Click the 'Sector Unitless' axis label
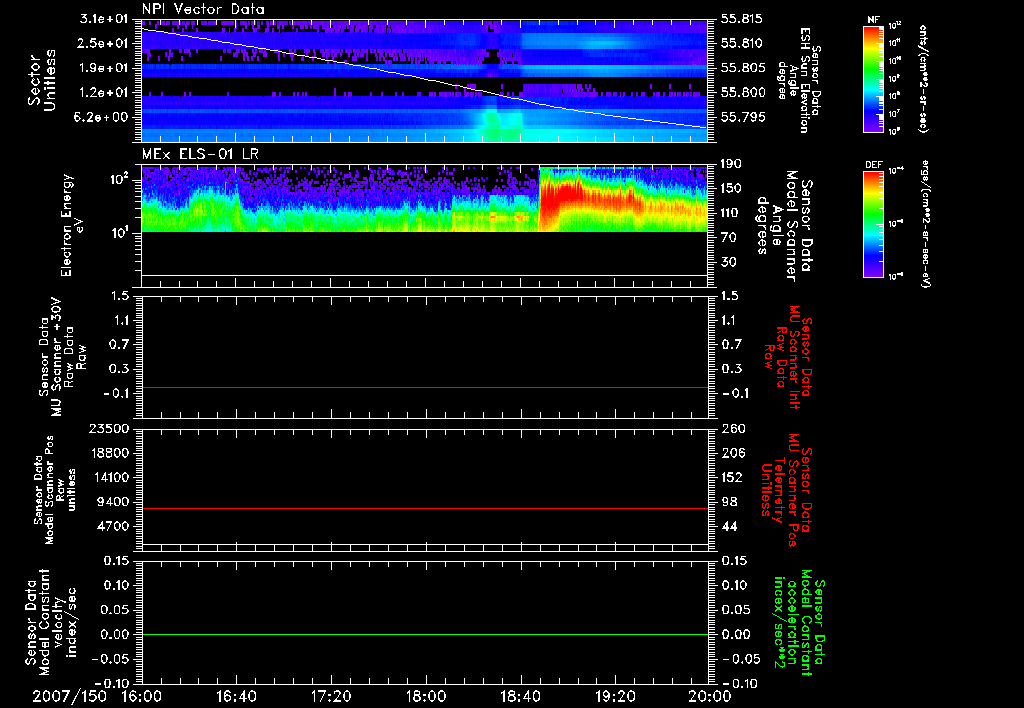Viewport: 1024px width, 708px height. point(42,80)
